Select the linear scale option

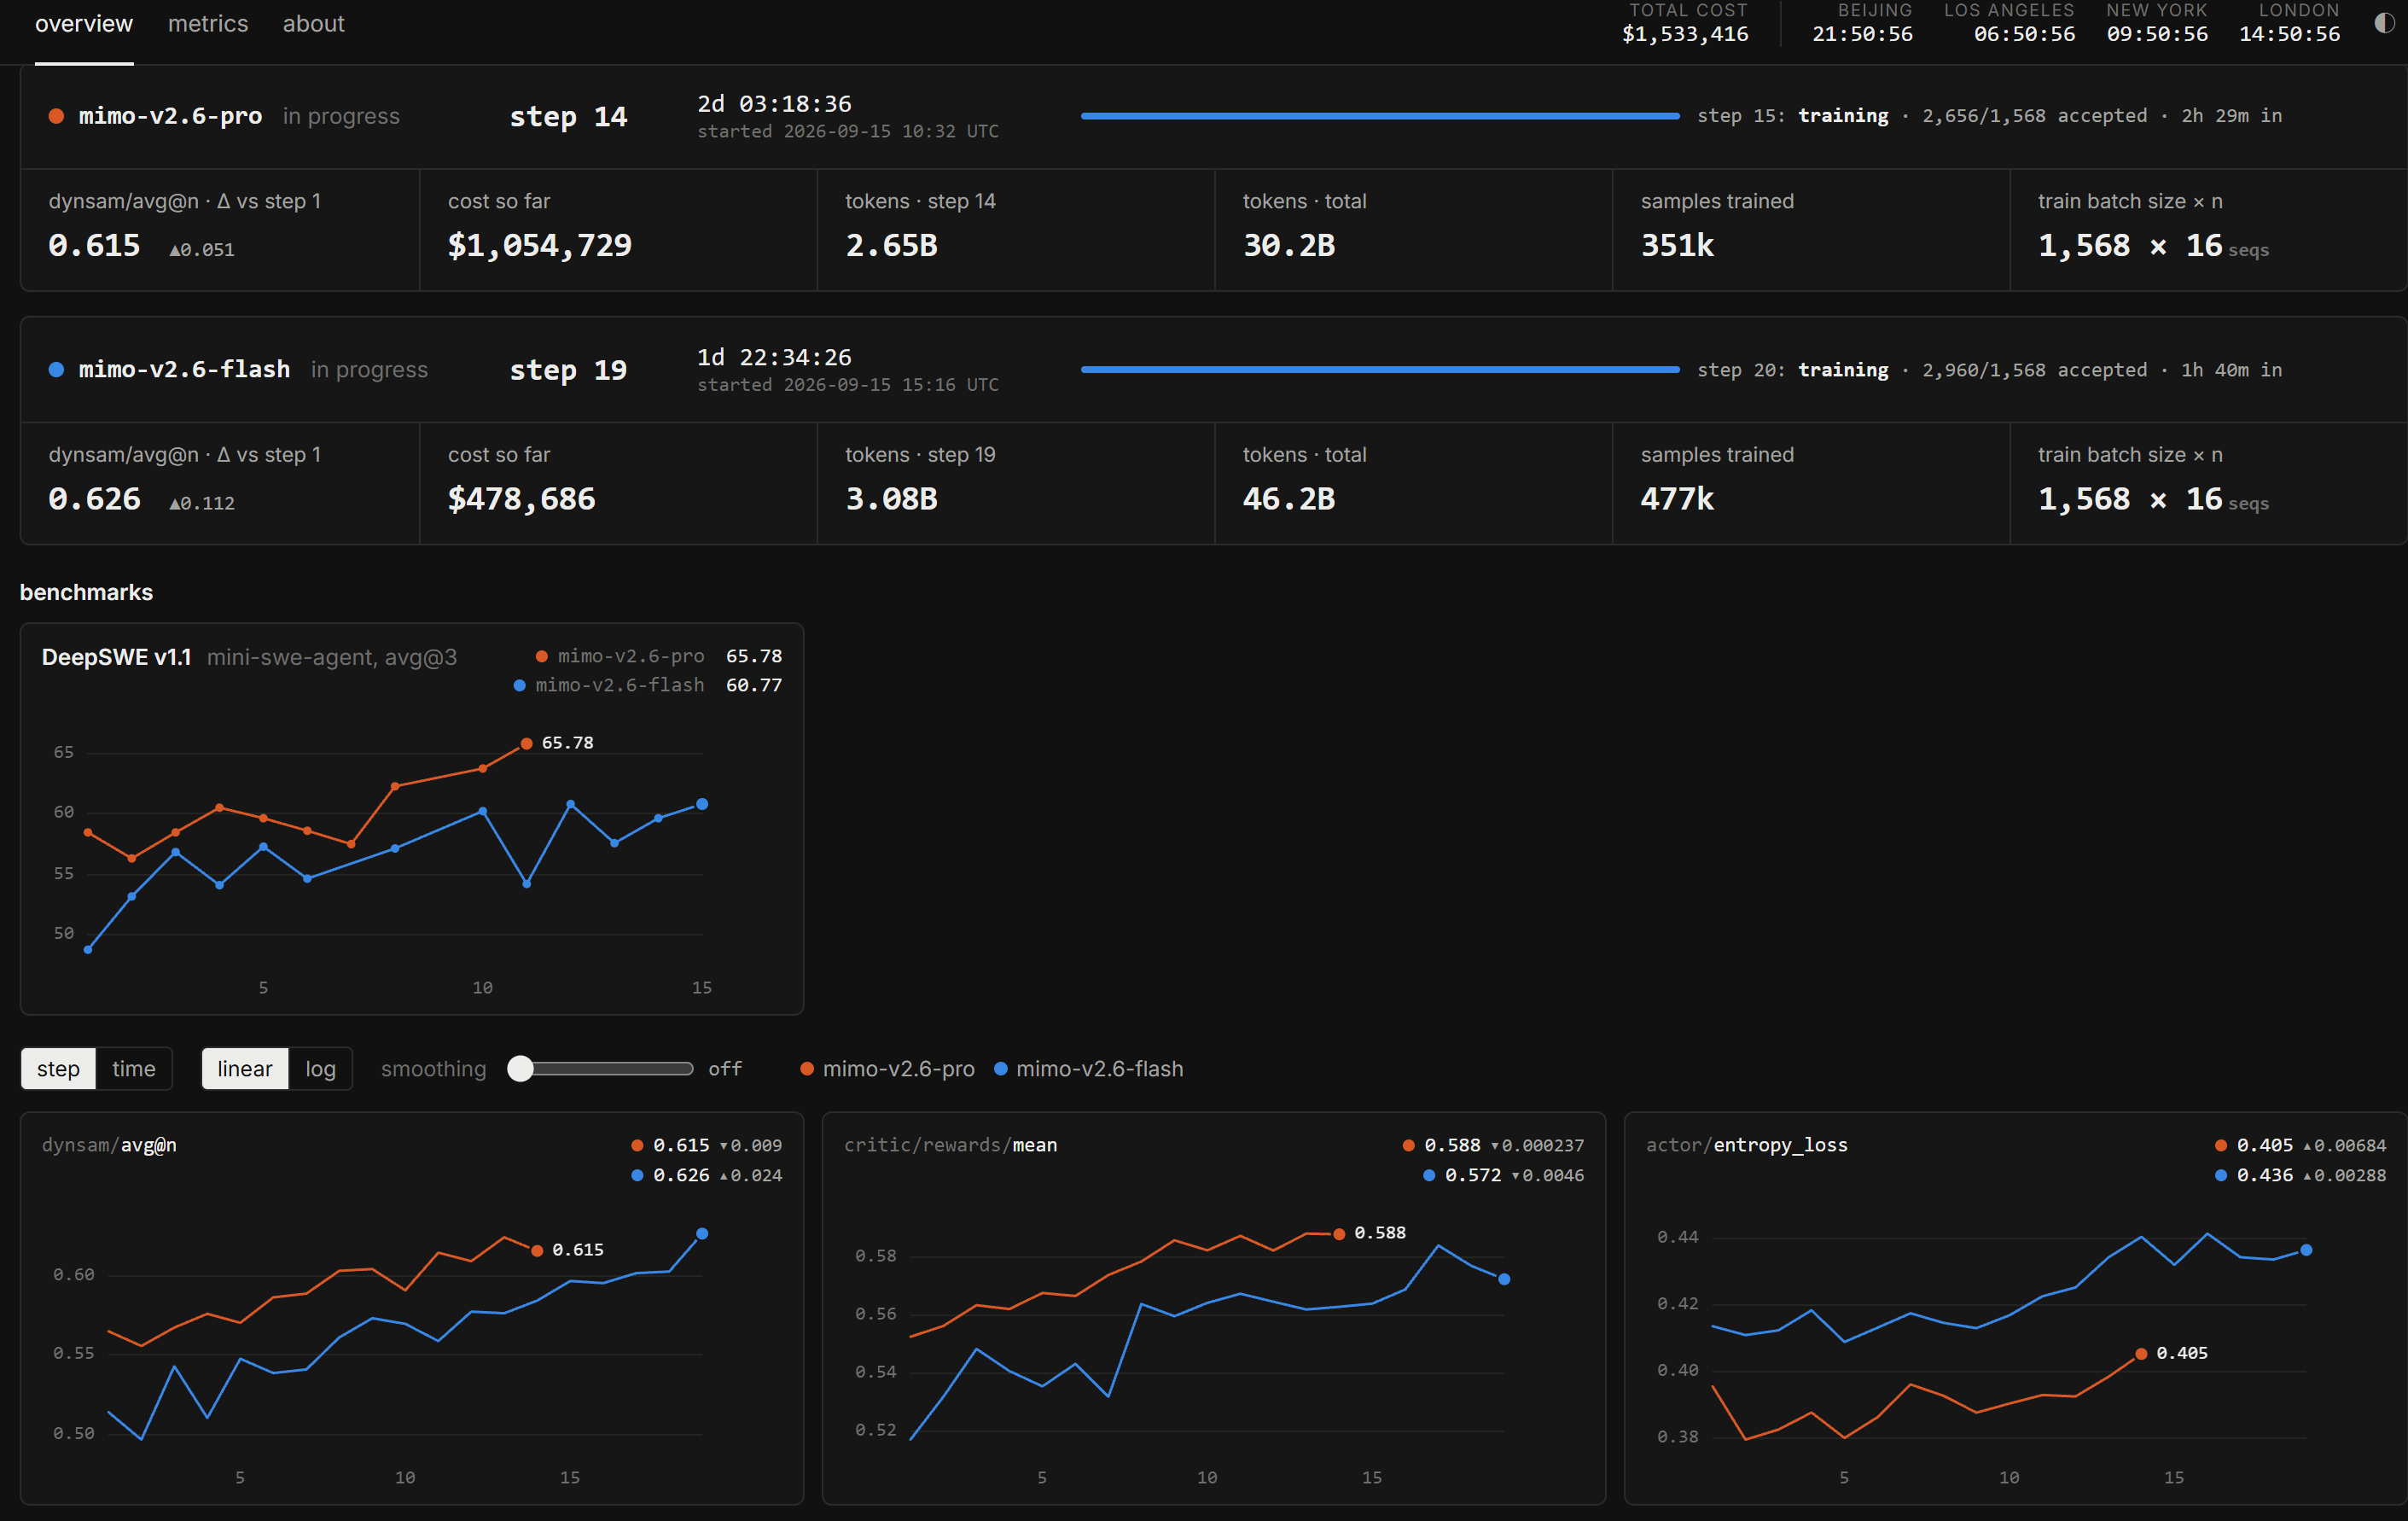(245, 1069)
